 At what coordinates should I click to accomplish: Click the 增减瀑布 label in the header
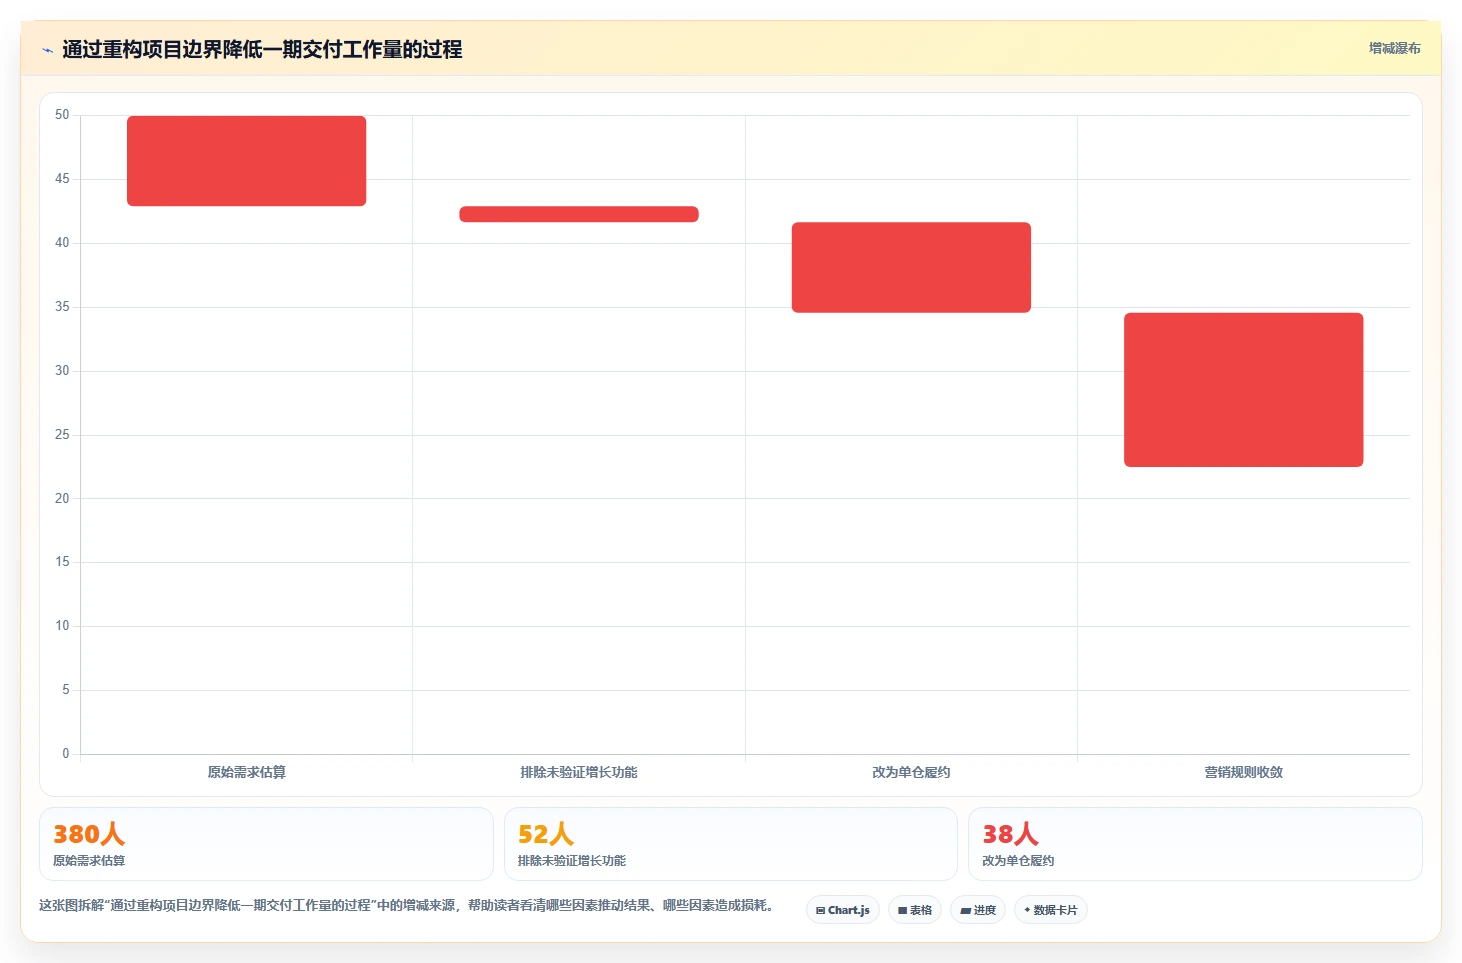click(x=1394, y=48)
